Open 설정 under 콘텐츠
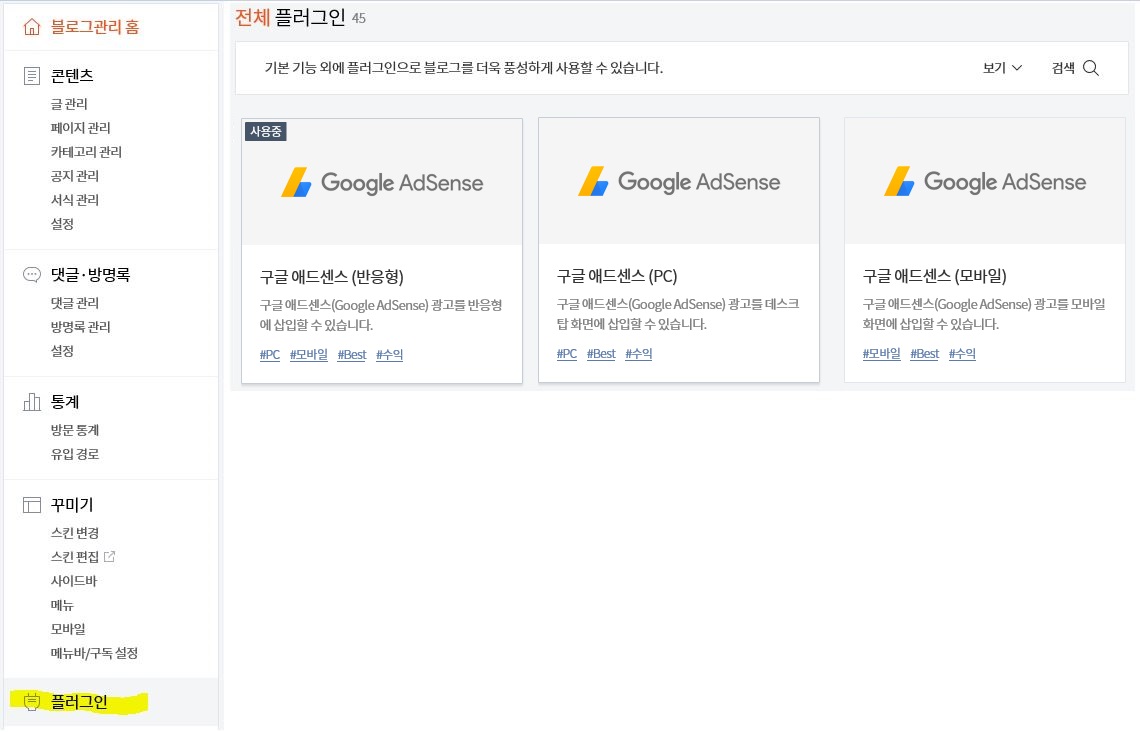This screenshot has height=732, width=1140. pyautogui.click(x=63, y=224)
